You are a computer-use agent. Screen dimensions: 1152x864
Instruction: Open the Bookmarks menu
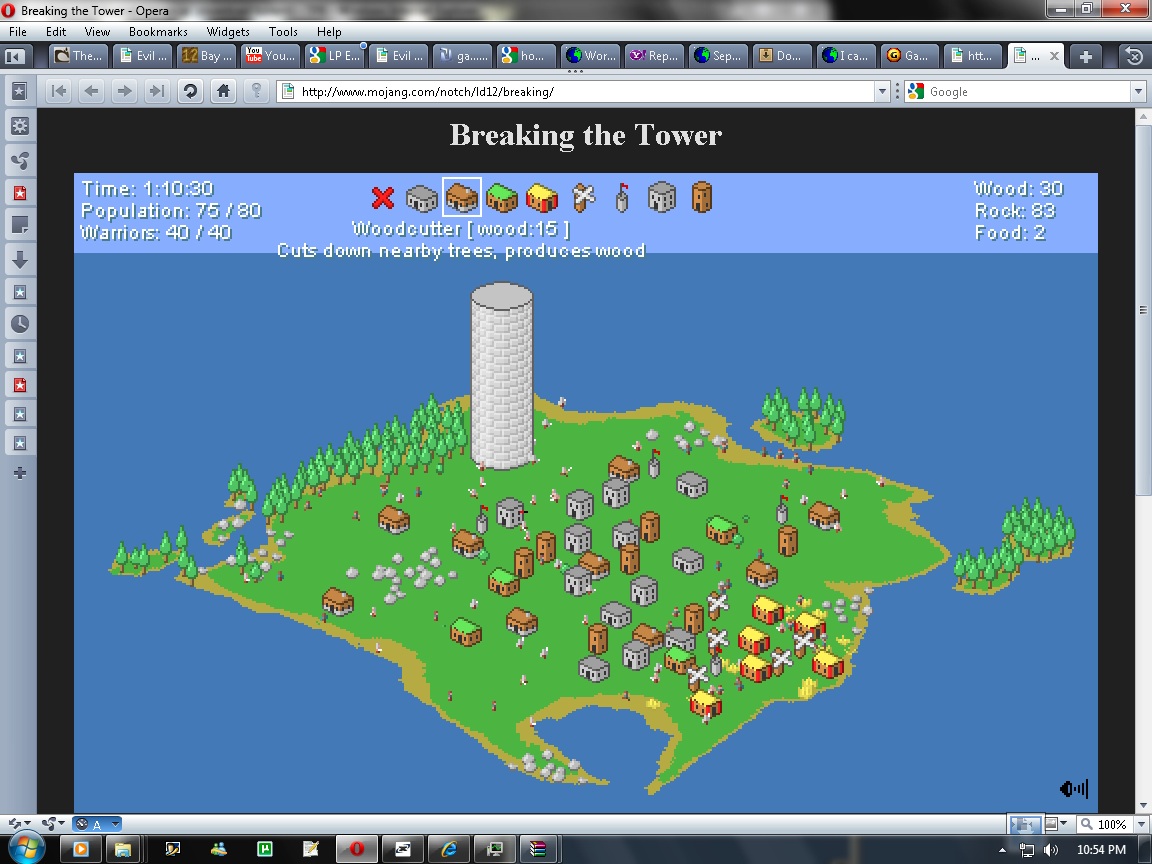[x=158, y=32]
